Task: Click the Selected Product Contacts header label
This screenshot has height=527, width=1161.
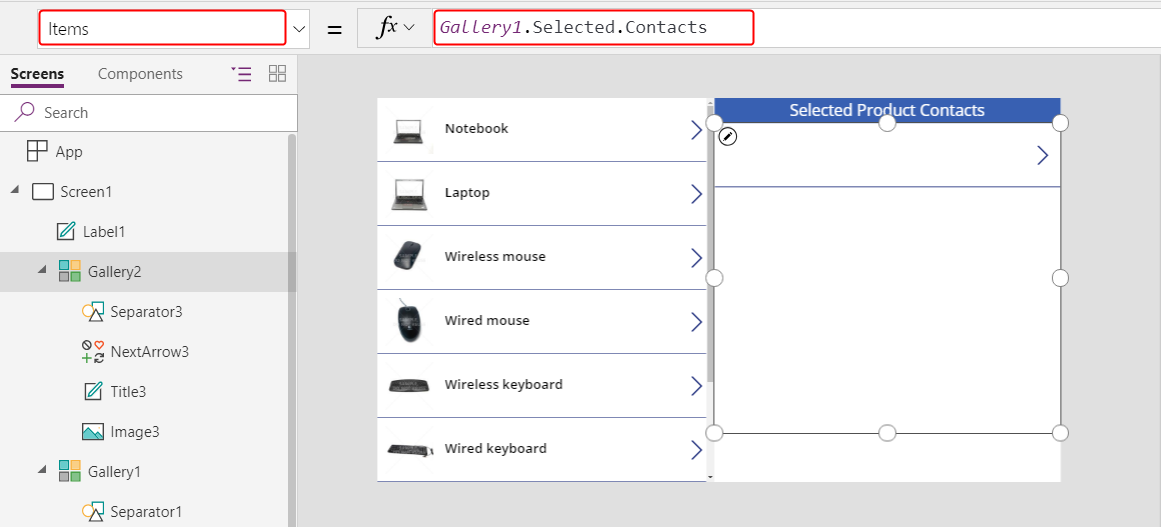Action: click(887, 110)
